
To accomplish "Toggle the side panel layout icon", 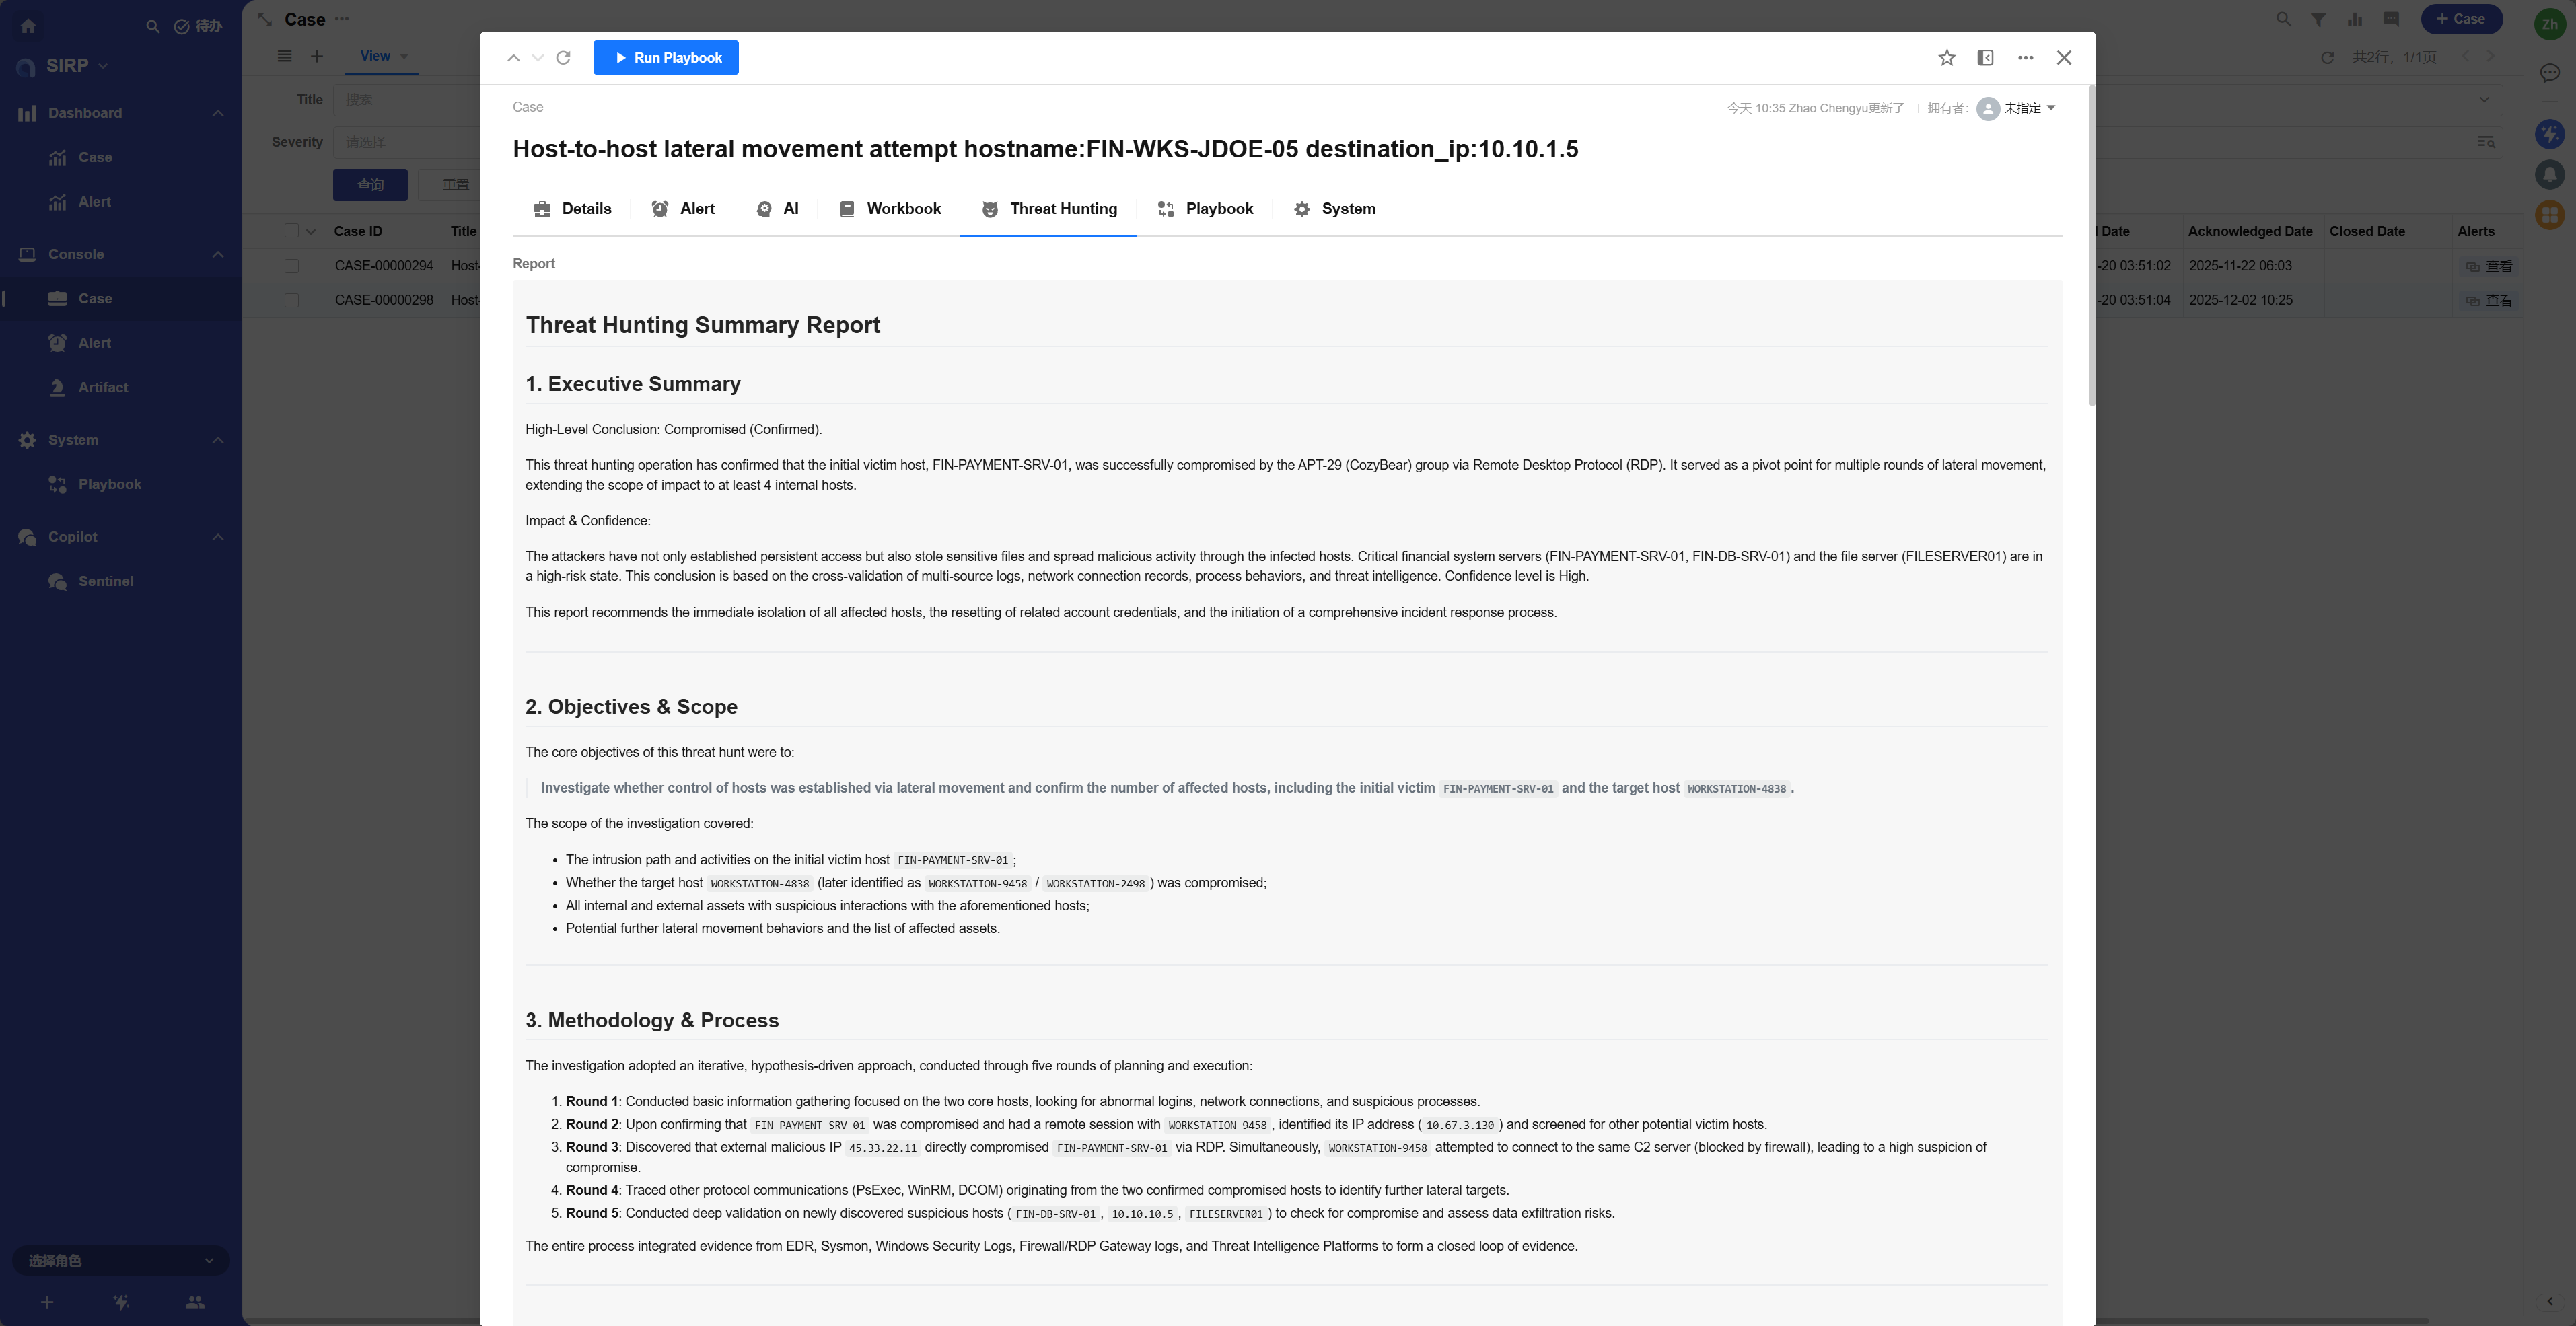I will coord(1985,58).
